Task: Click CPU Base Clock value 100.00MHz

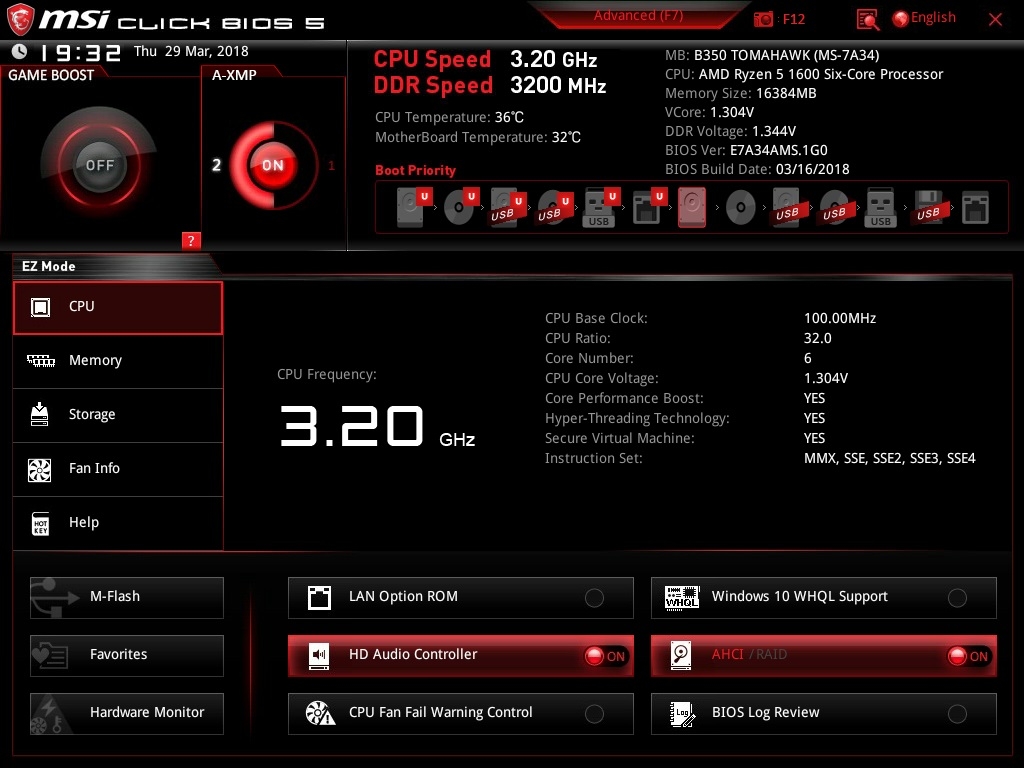Action: [x=840, y=318]
